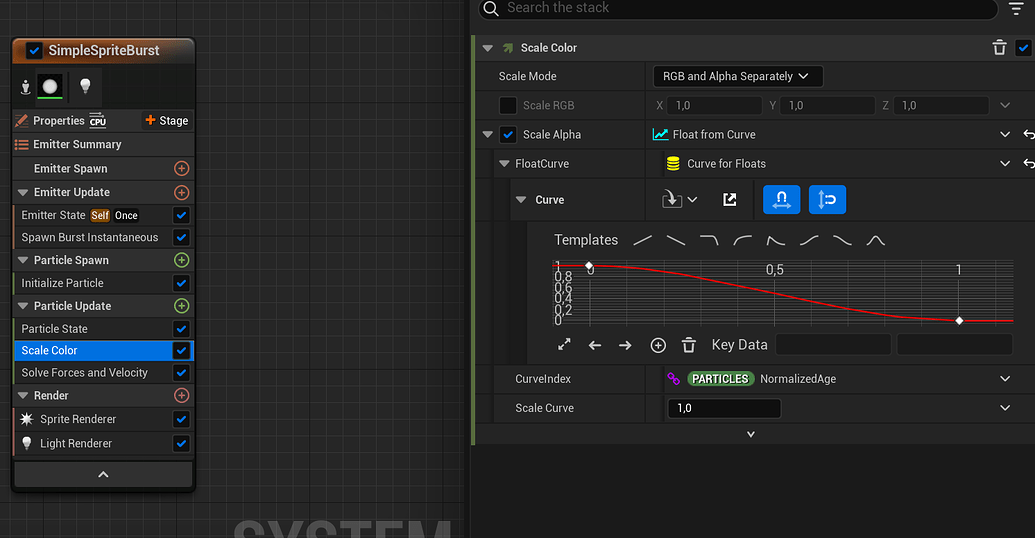Disable the Sprite Renderer checkbox

pos(181,419)
